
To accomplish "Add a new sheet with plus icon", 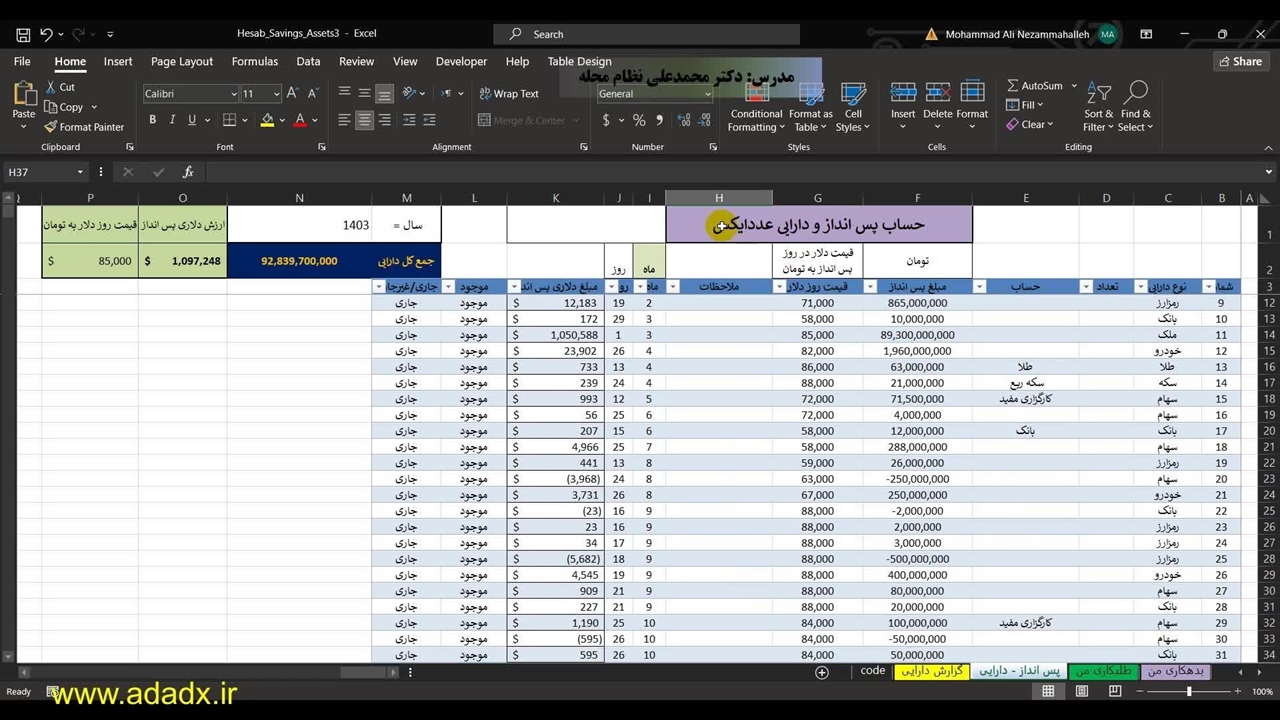I will (822, 673).
